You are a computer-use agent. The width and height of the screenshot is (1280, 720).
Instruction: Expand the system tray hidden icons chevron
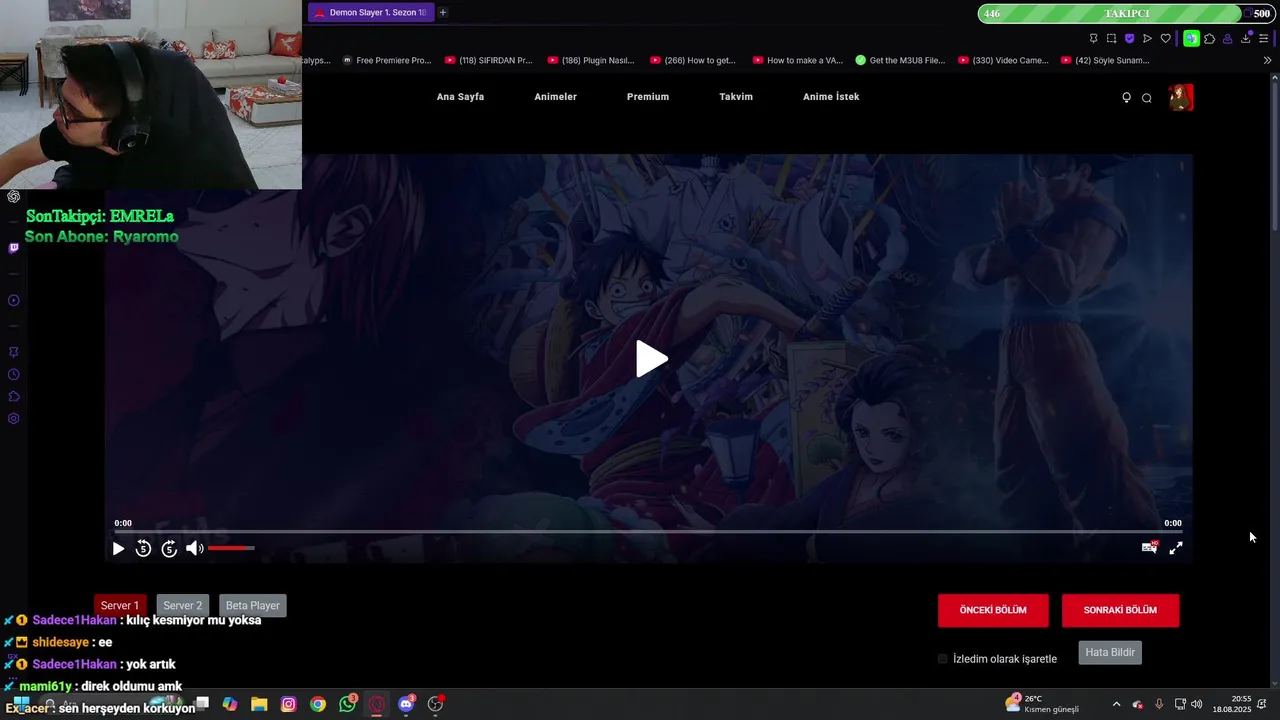(1117, 704)
